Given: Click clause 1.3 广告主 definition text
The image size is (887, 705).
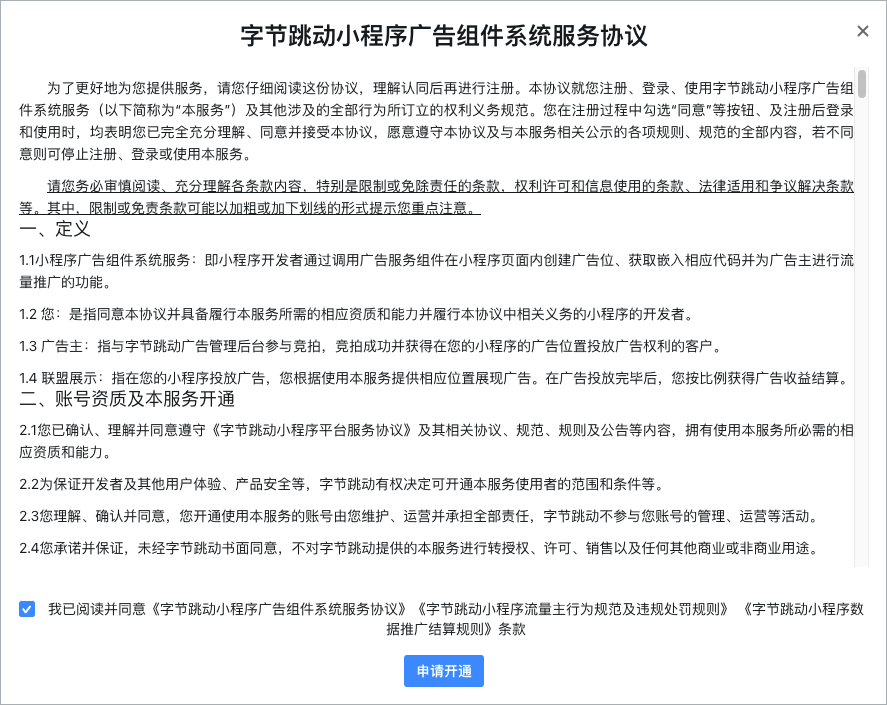Looking at the screenshot, I should [x=371, y=346].
